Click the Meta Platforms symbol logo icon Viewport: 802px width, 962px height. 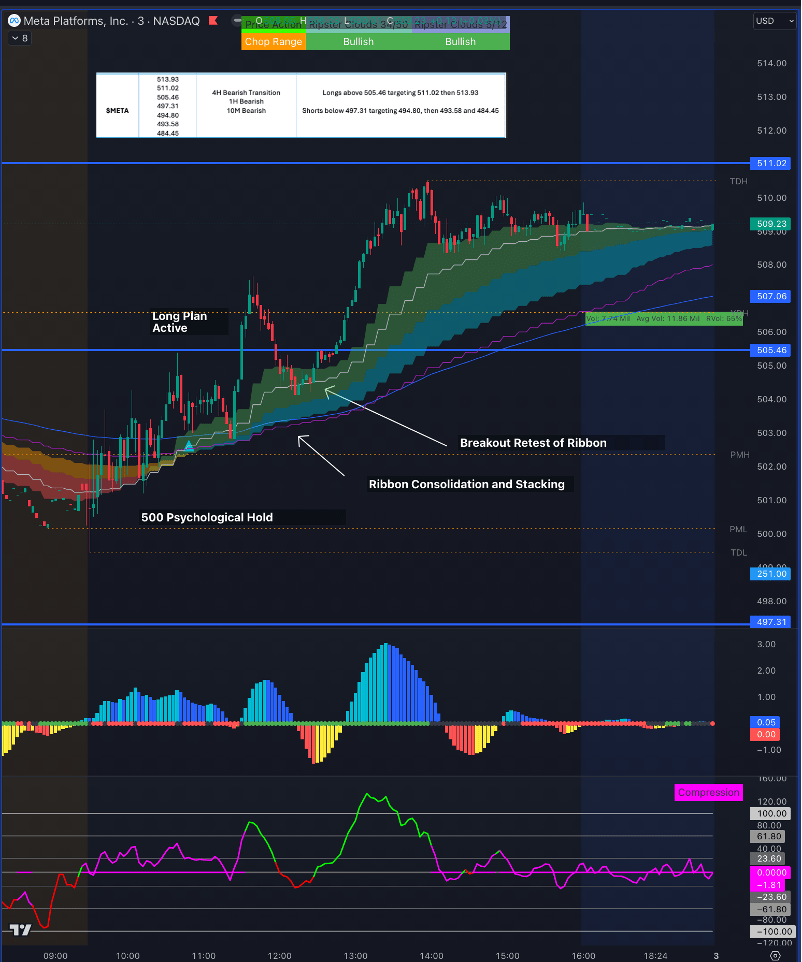[x=13, y=20]
